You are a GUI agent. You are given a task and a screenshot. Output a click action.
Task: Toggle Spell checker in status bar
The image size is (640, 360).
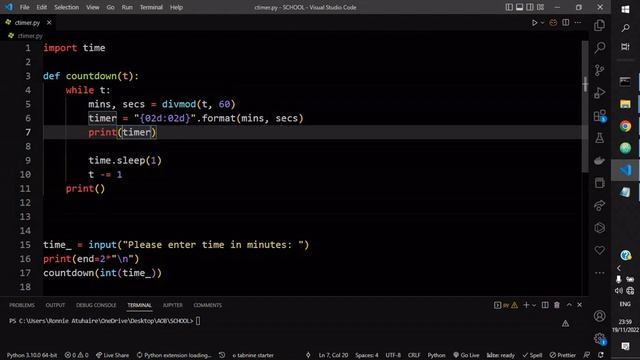point(532,355)
